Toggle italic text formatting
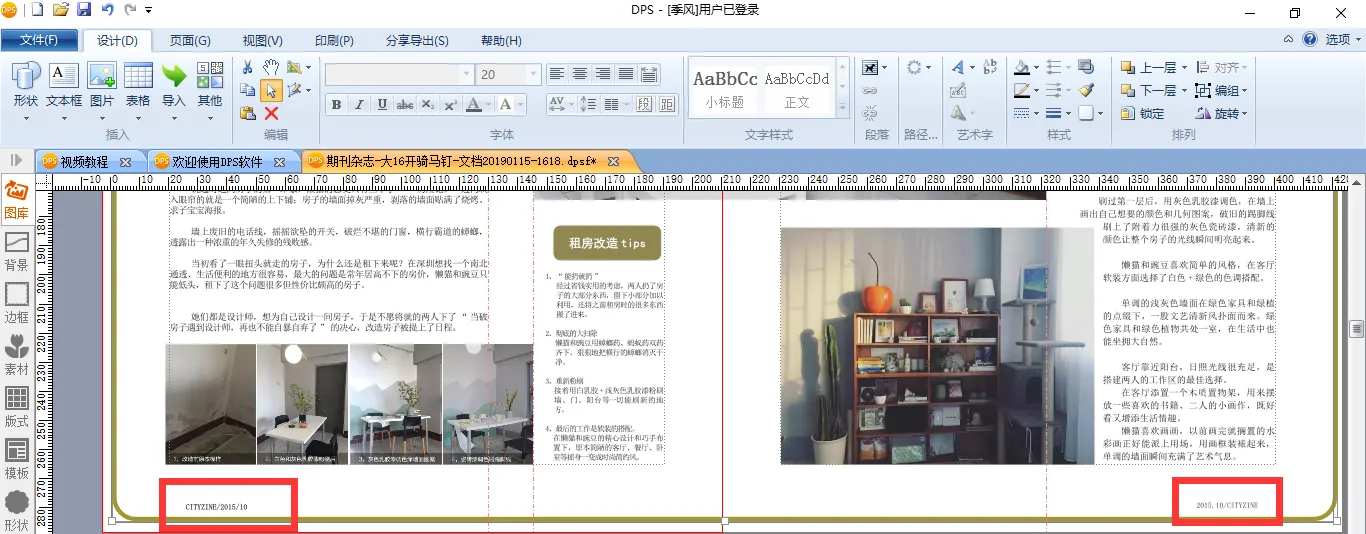Image resolution: width=1366 pixels, height=534 pixels. [x=359, y=105]
